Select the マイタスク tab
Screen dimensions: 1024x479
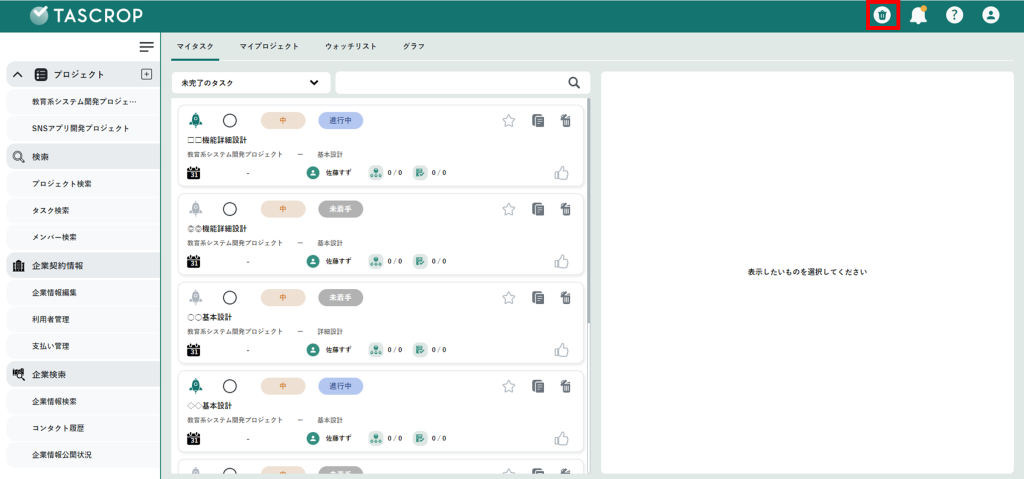[x=195, y=46]
